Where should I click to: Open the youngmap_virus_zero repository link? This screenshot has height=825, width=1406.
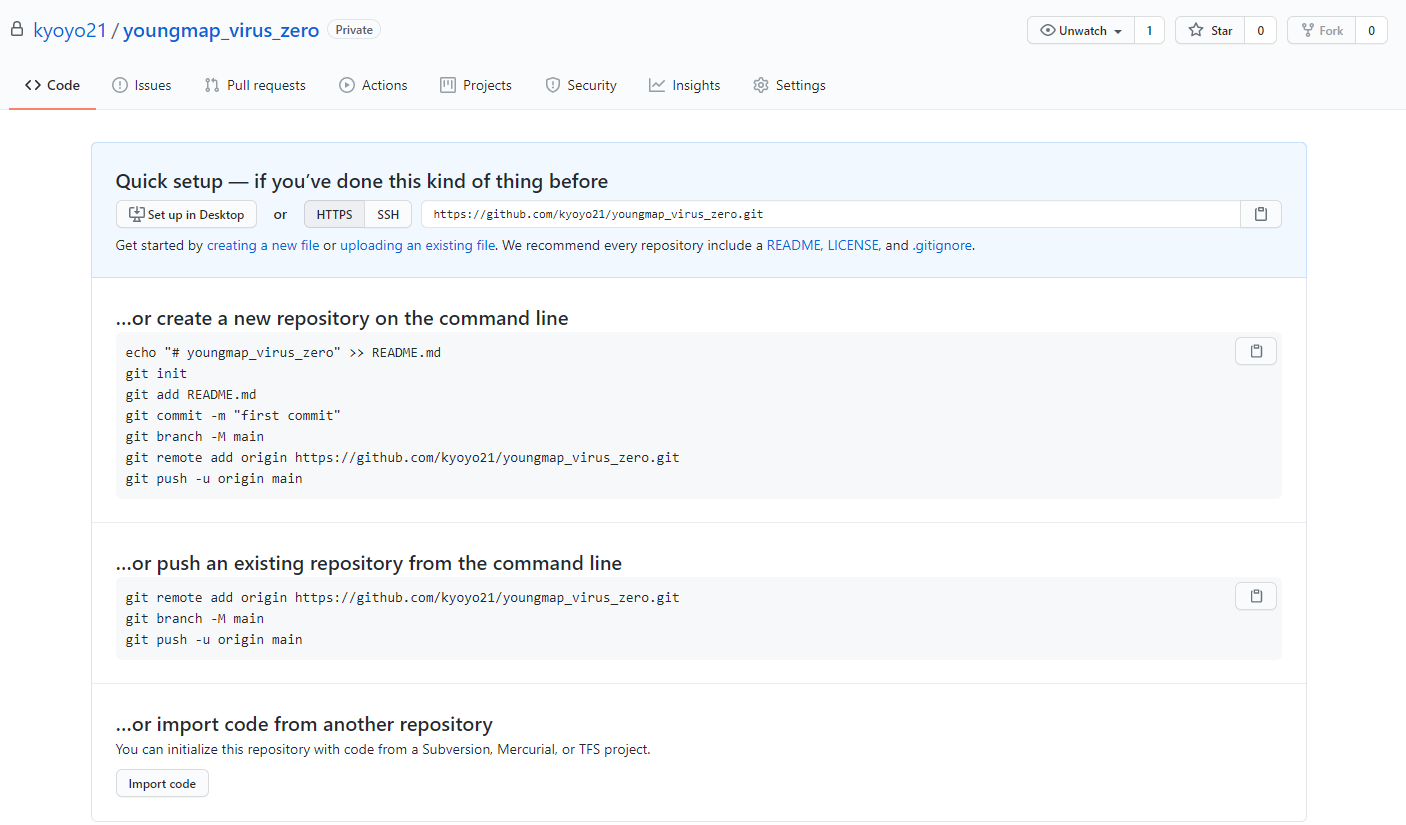pos(221,30)
